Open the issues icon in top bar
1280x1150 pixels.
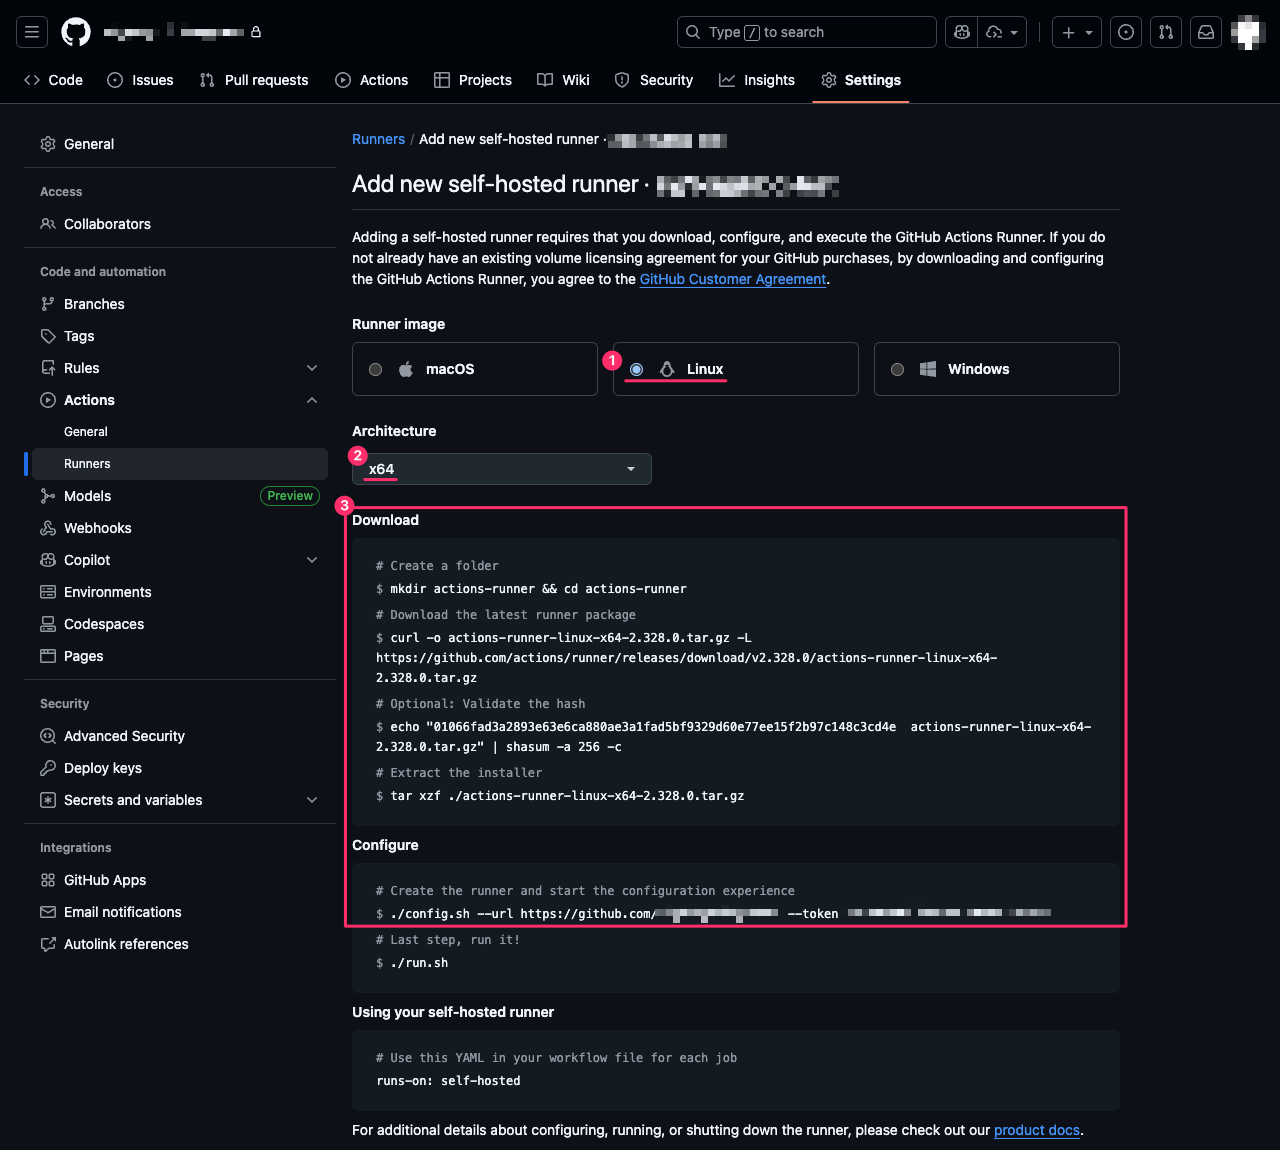(1126, 32)
